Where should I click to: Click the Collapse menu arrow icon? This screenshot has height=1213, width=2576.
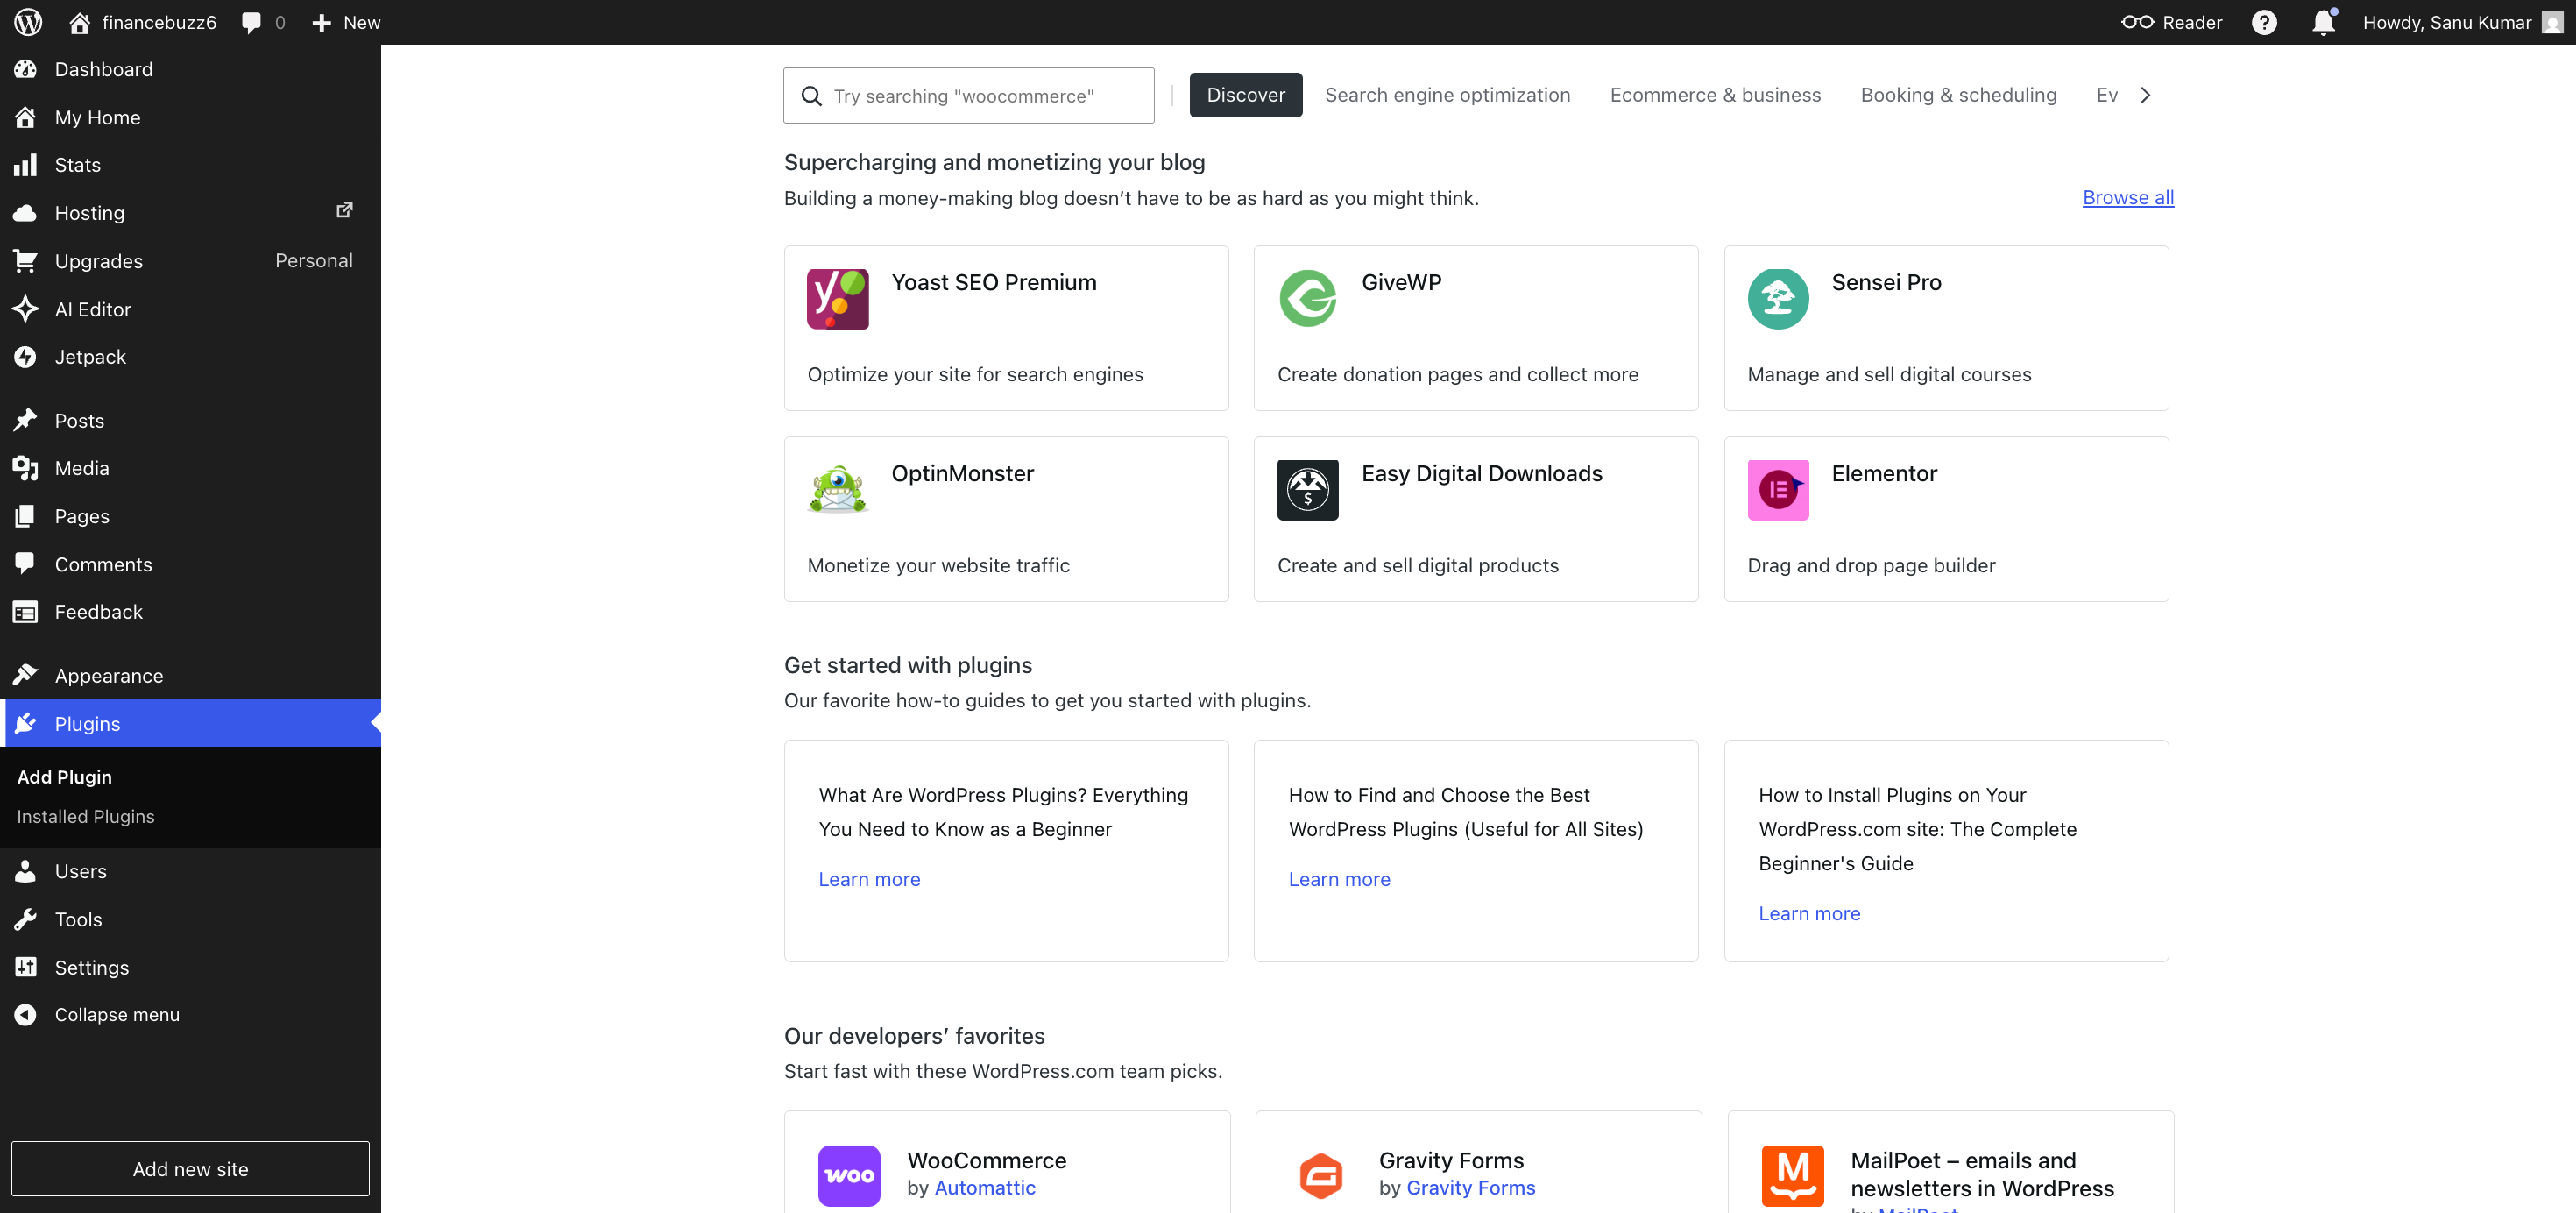point(26,1015)
